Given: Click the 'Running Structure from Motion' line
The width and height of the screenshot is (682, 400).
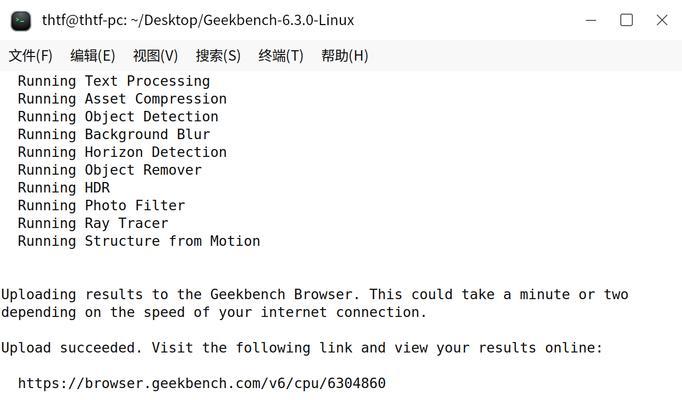Looking at the screenshot, I should pyautogui.click(x=139, y=241).
